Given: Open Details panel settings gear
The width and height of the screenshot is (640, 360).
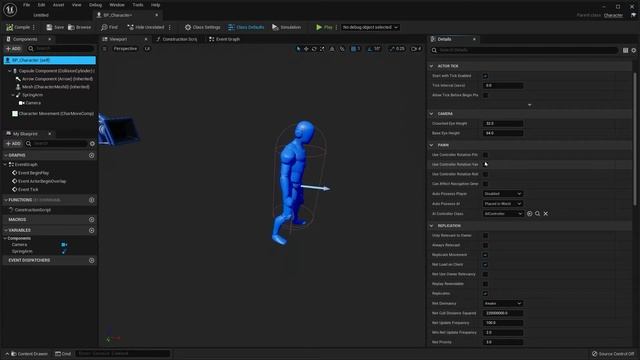Looking at the screenshot, I should click(633, 50).
